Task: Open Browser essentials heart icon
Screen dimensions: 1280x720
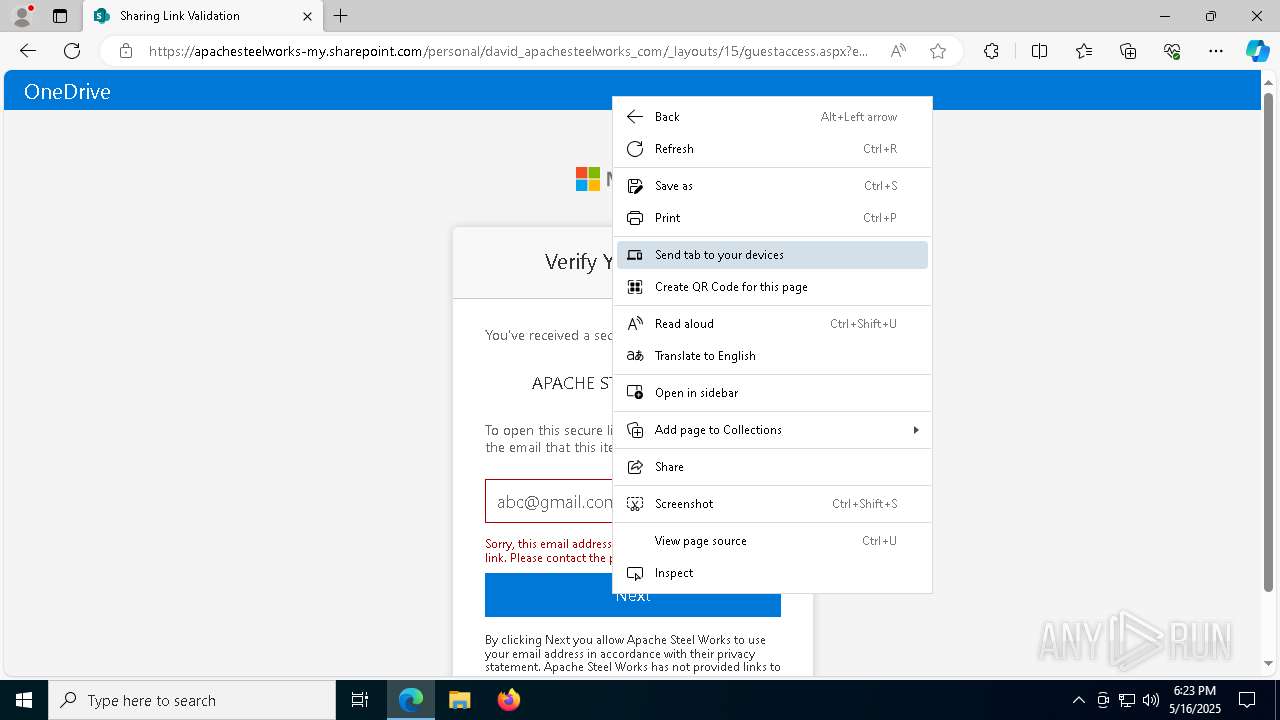Action: click(x=1172, y=51)
